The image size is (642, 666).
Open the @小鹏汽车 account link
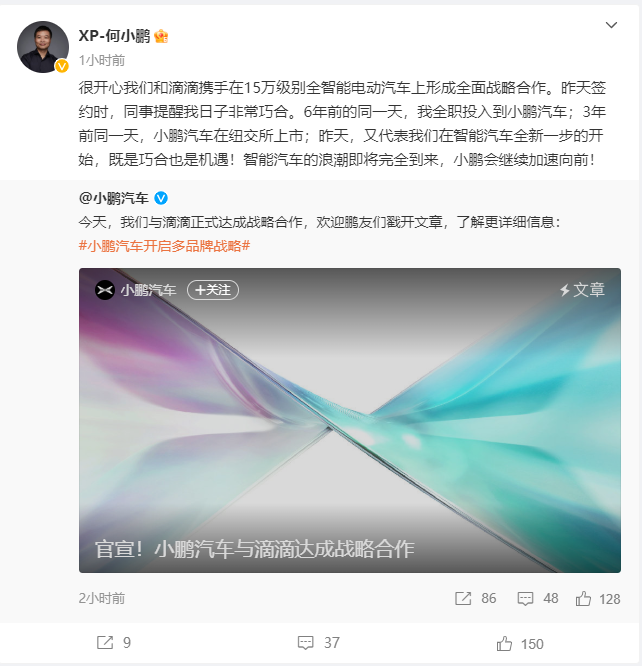(x=113, y=198)
